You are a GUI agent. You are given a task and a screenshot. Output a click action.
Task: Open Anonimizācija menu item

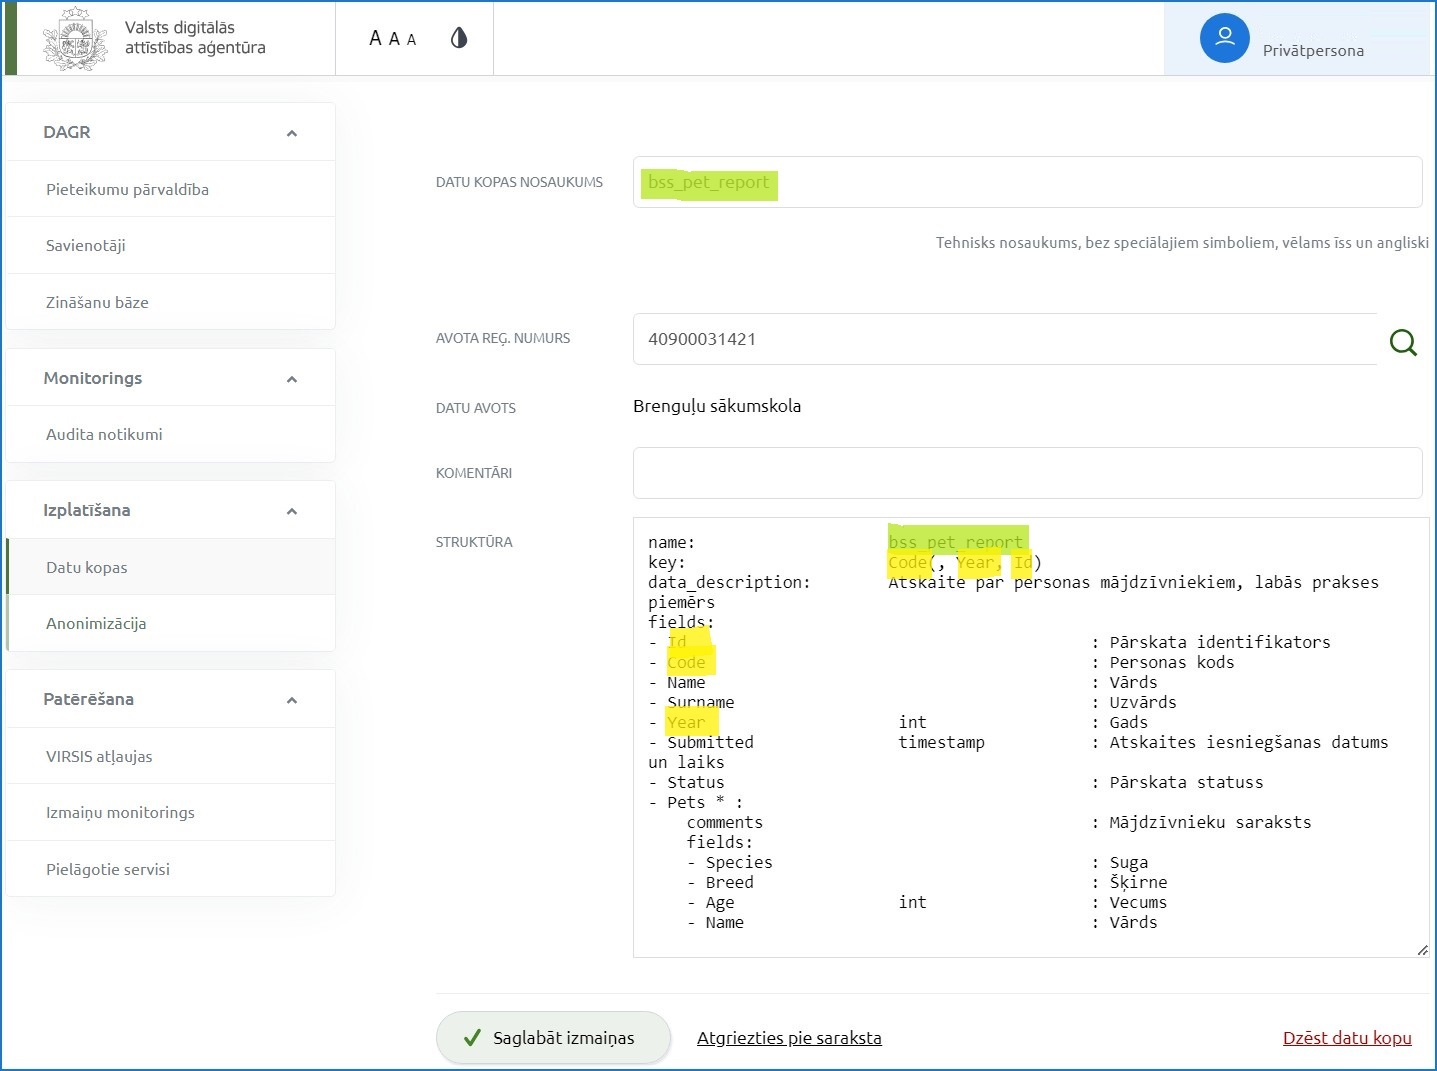[171, 623]
